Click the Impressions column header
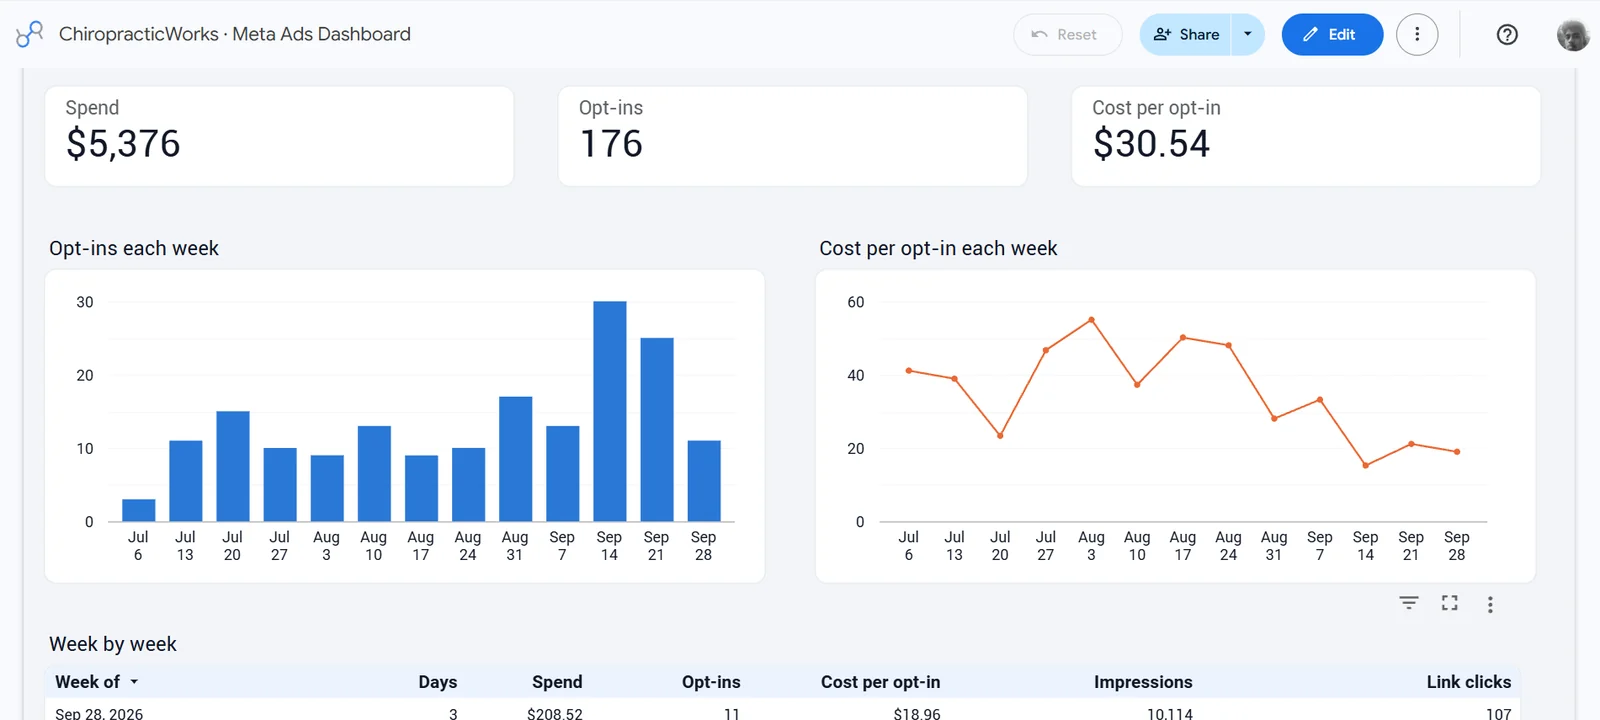The image size is (1600, 720). click(x=1143, y=682)
